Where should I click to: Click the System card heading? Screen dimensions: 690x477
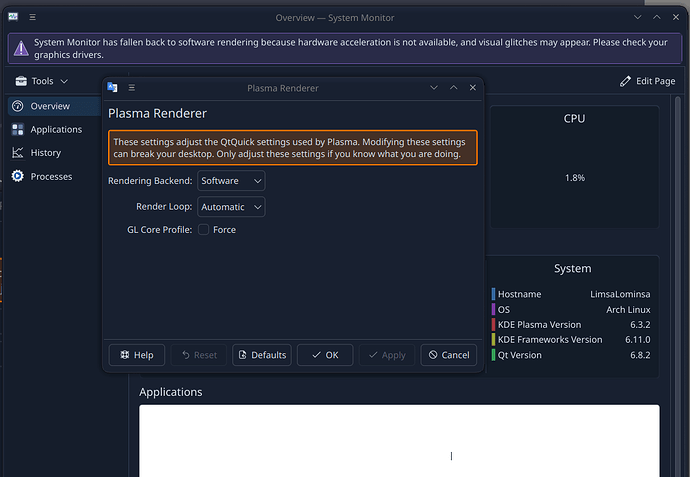tap(573, 268)
